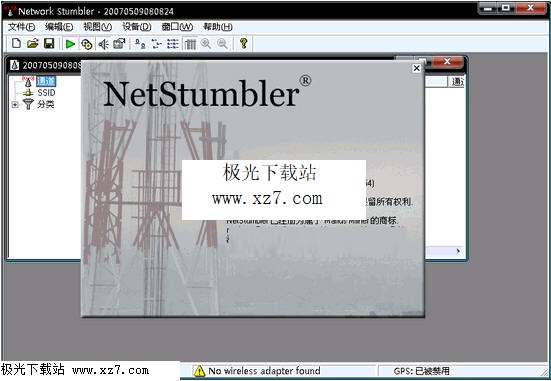This screenshot has width=551, height=381.
Task: Open the 视图(V) menu
Action: pyautogui.click(x=98, y=27)
